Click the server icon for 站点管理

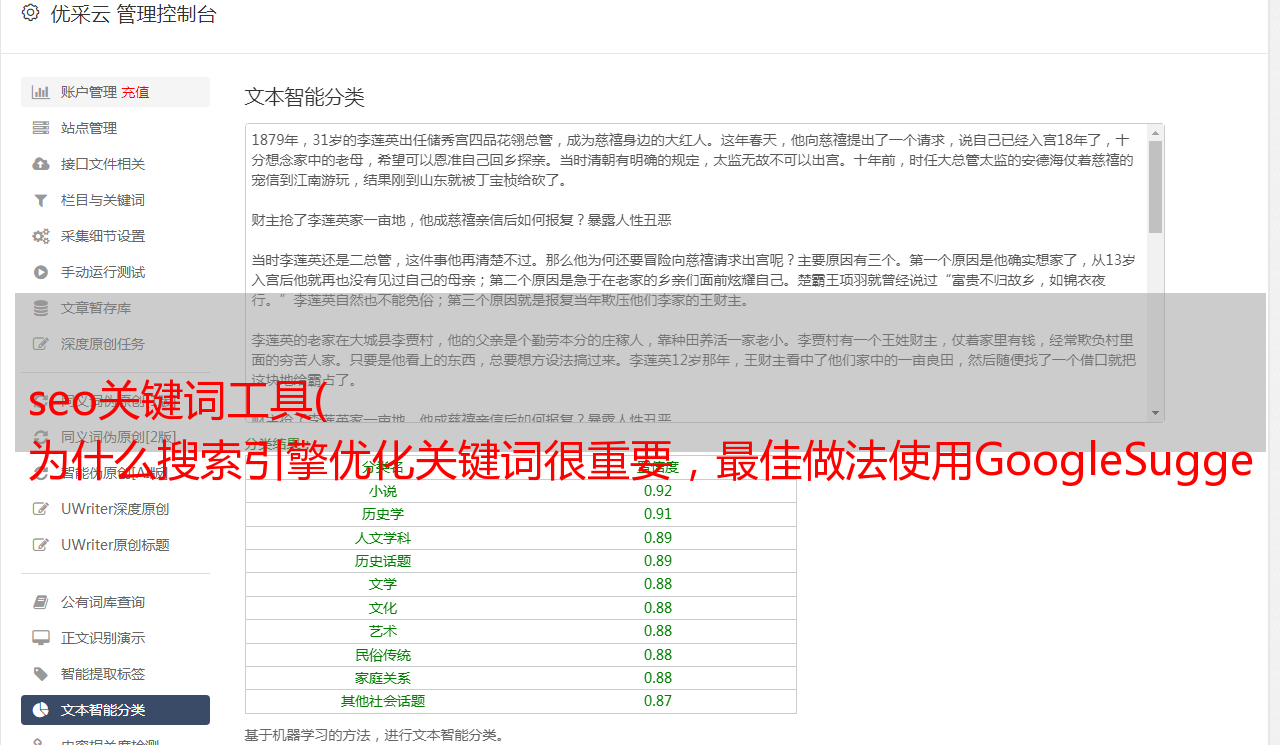pyautogui.click(x=41, y=128)
